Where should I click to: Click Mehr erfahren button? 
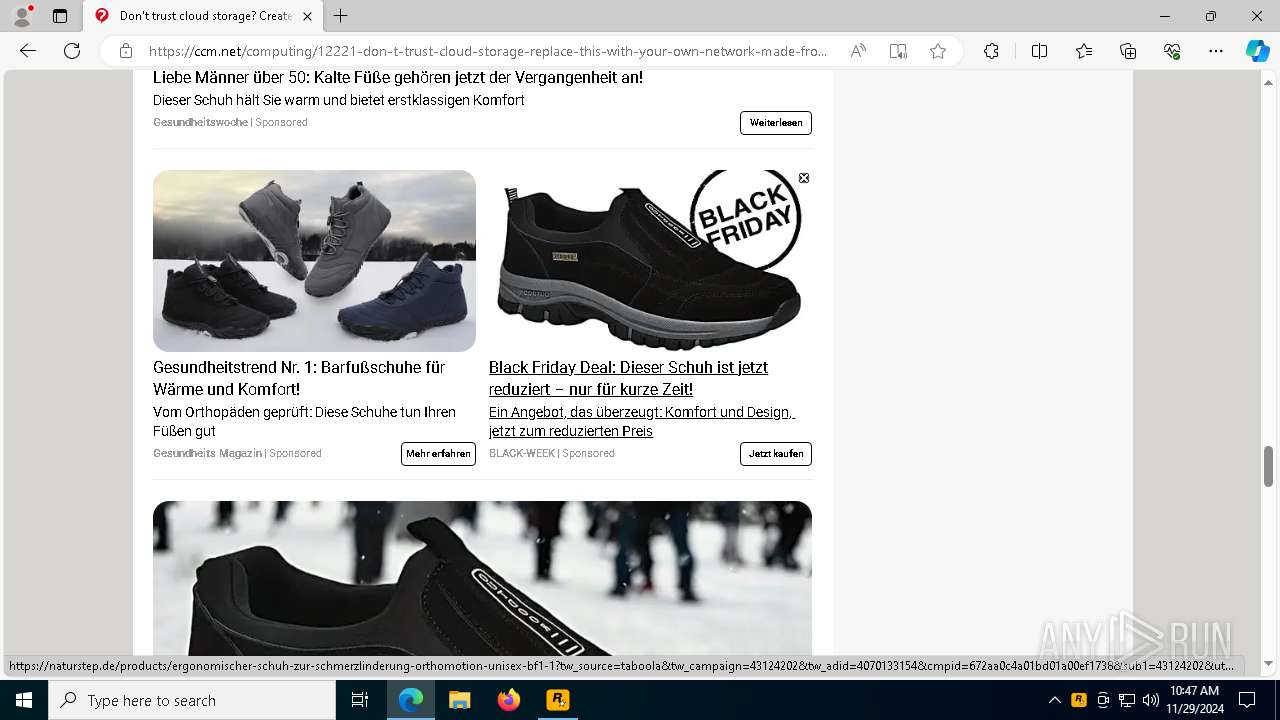coord(438,453)
